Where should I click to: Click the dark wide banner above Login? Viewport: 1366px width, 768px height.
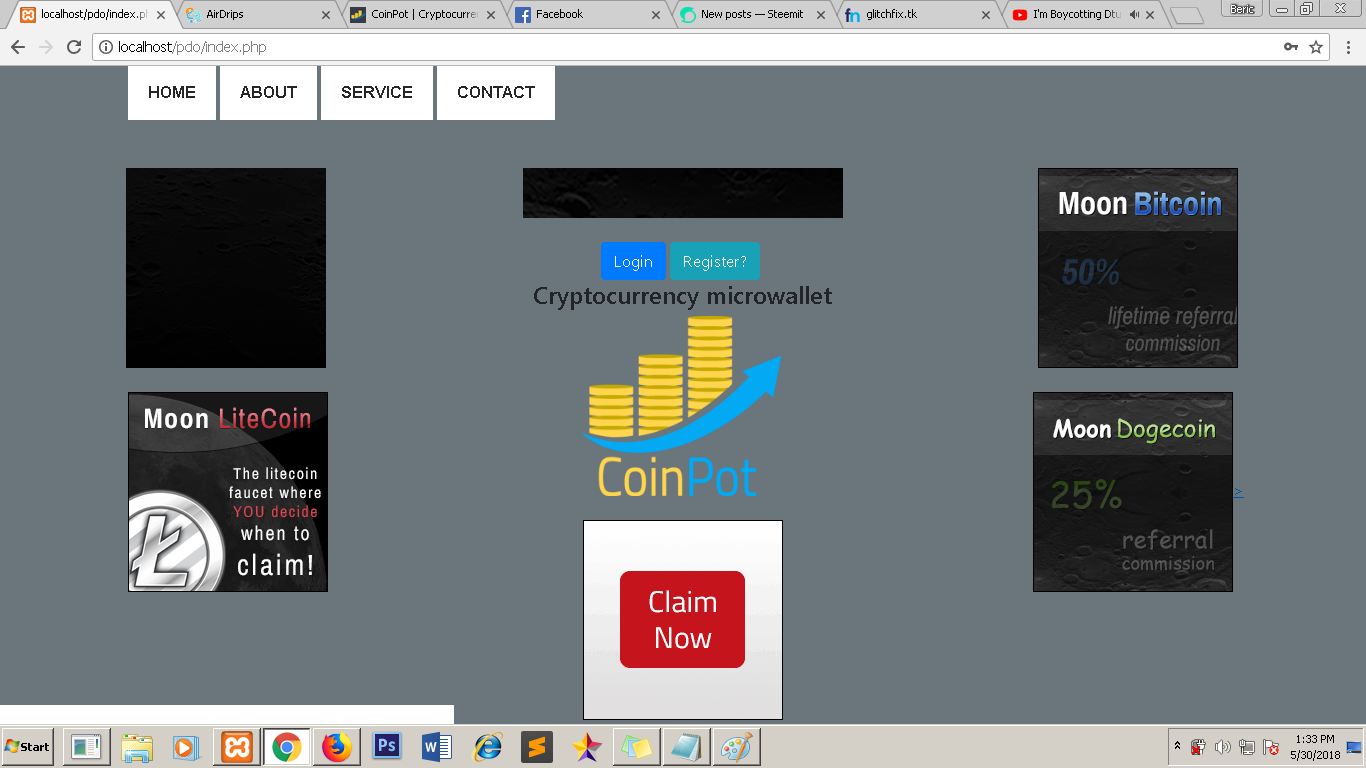pos(683,193)
